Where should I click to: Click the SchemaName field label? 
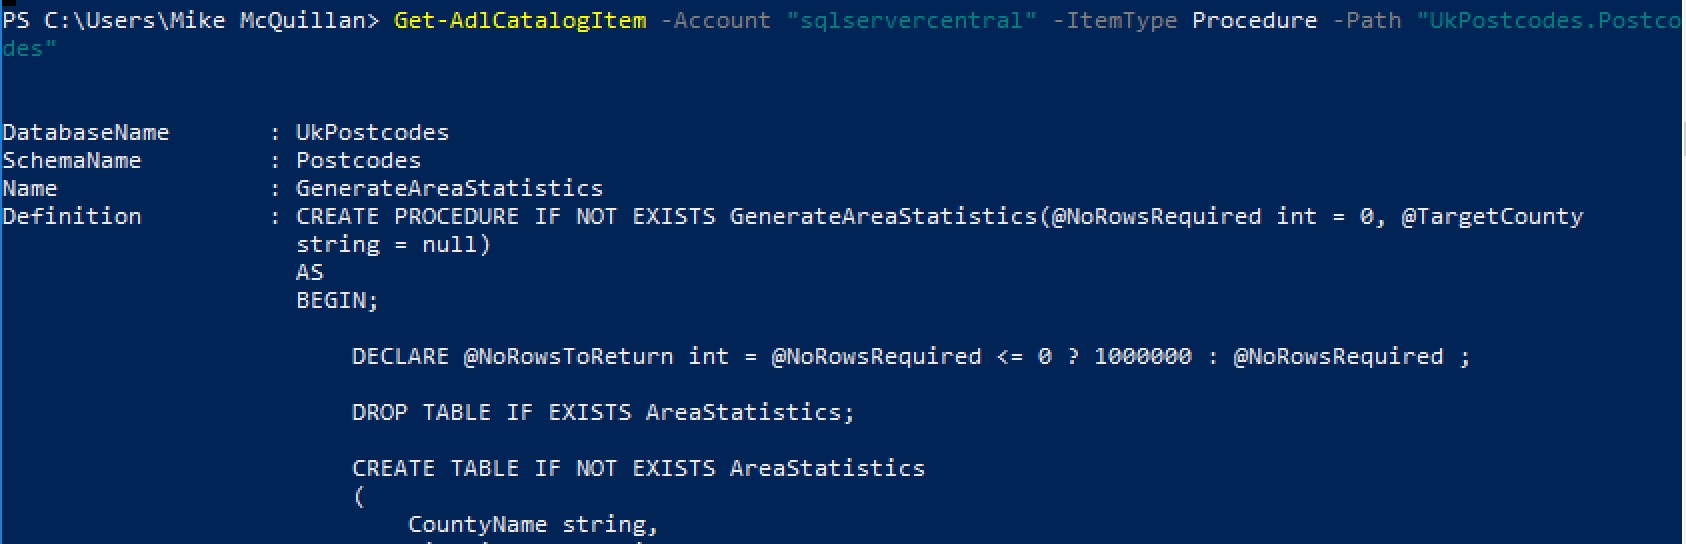[72, 160]
